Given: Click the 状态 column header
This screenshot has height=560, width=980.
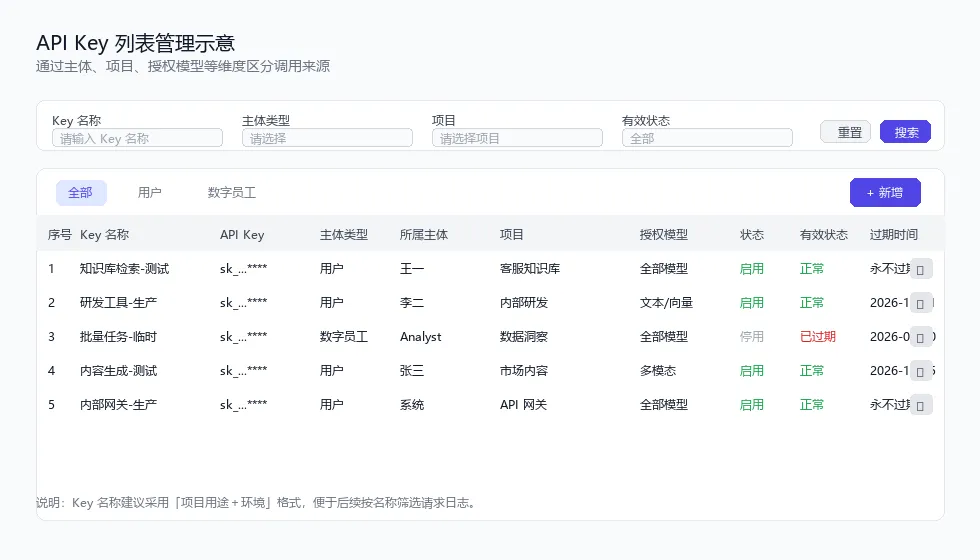Looking at the screenshot, I should 752,235.
